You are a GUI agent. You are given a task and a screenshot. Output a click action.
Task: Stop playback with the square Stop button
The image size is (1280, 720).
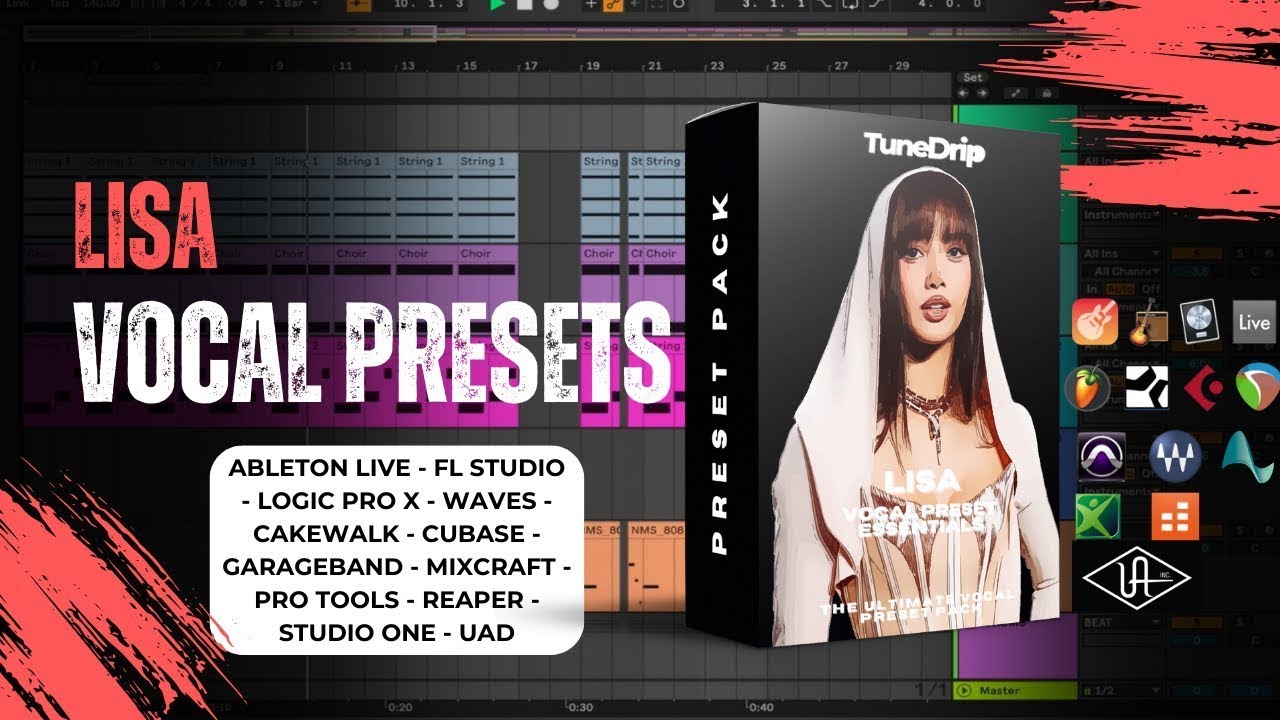524,5
